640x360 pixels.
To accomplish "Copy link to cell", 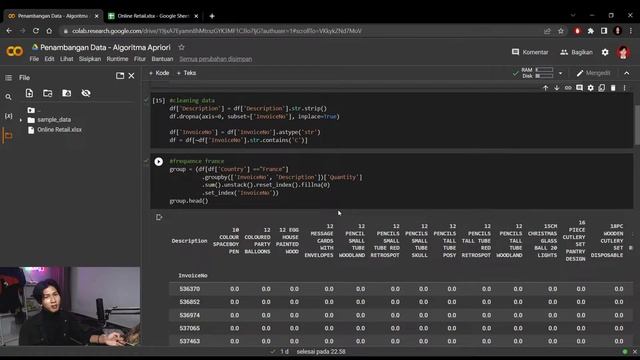I will point(568,88).
